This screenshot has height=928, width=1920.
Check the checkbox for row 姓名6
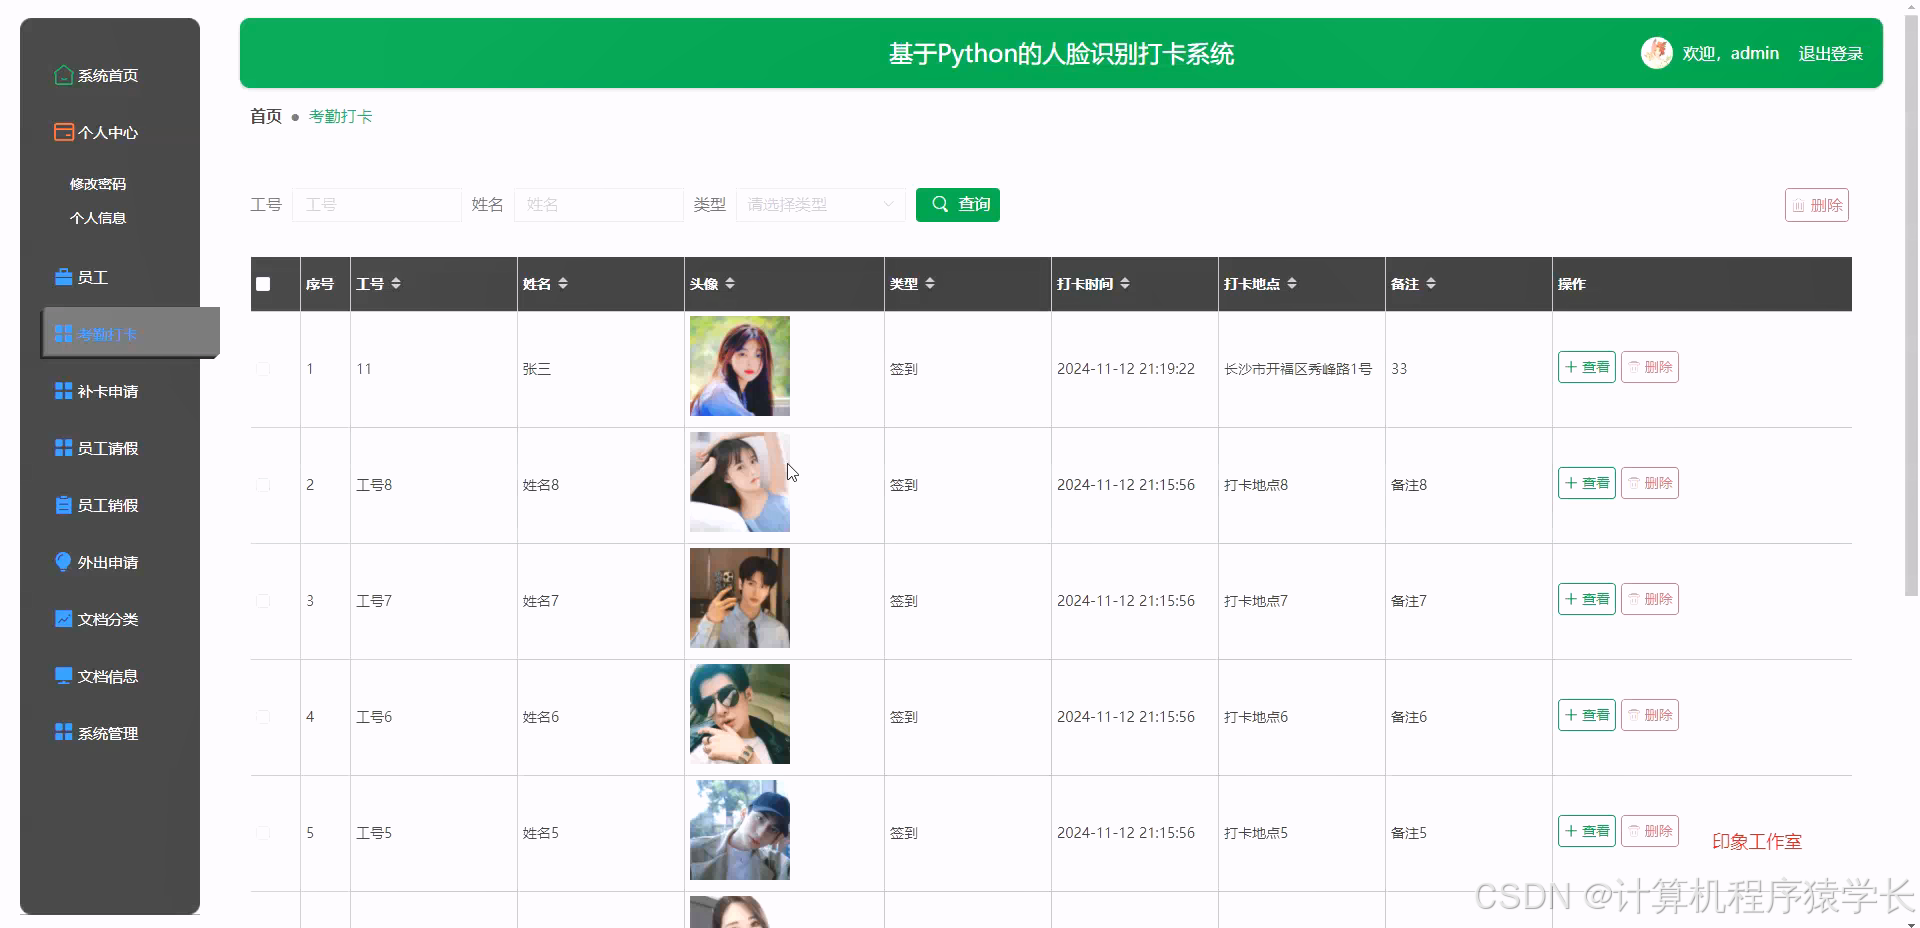[x=263, y=717]
